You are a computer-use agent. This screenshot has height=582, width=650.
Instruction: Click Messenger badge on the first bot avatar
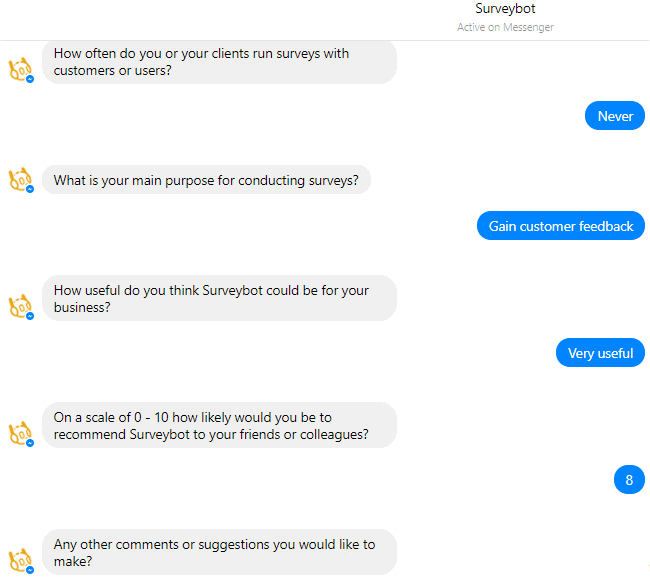click(x=30, y=79)
